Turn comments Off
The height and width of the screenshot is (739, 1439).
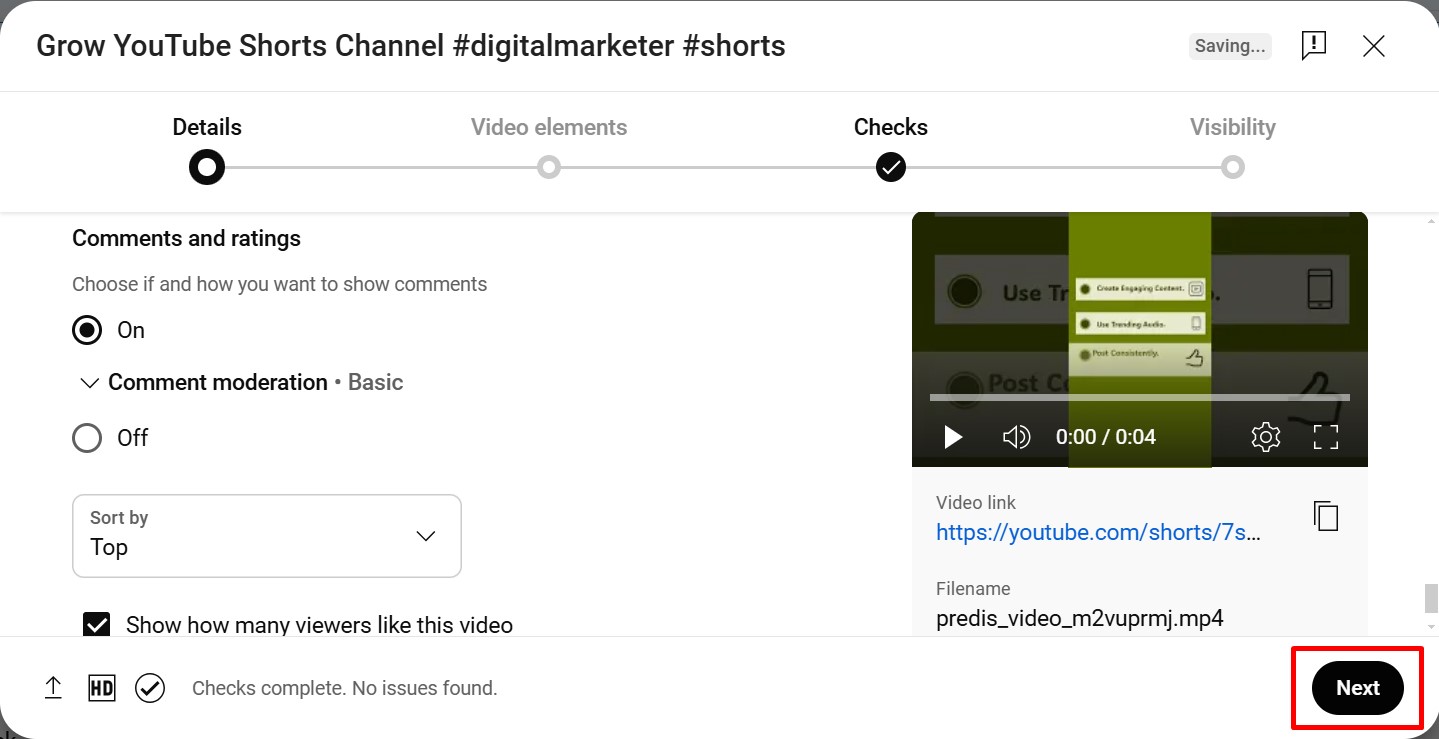coord(87,437)
